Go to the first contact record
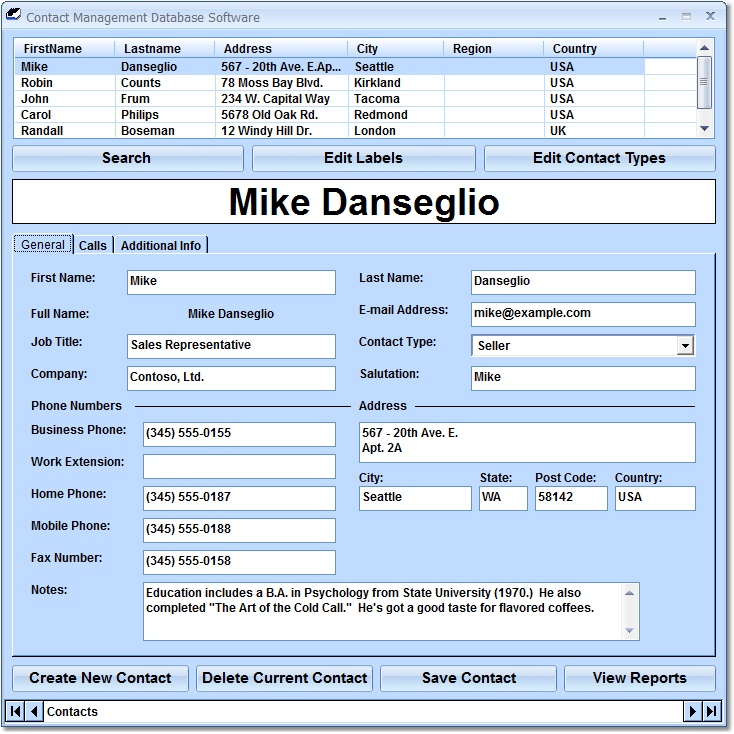 [x=15, y=711]
